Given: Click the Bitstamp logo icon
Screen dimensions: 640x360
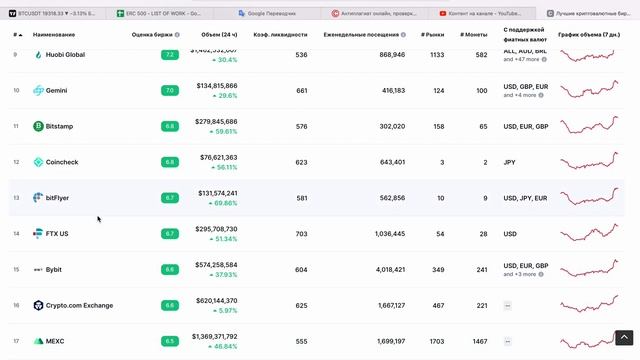Looking at the screenshot, I should coord(38,126).
